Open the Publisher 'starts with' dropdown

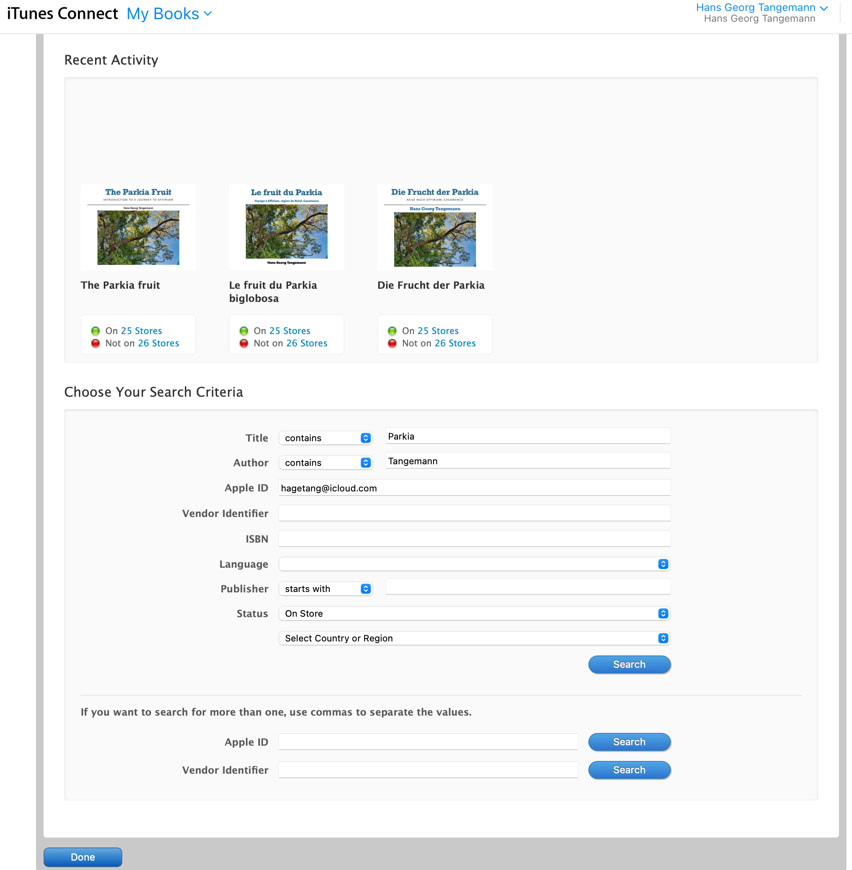325,589
